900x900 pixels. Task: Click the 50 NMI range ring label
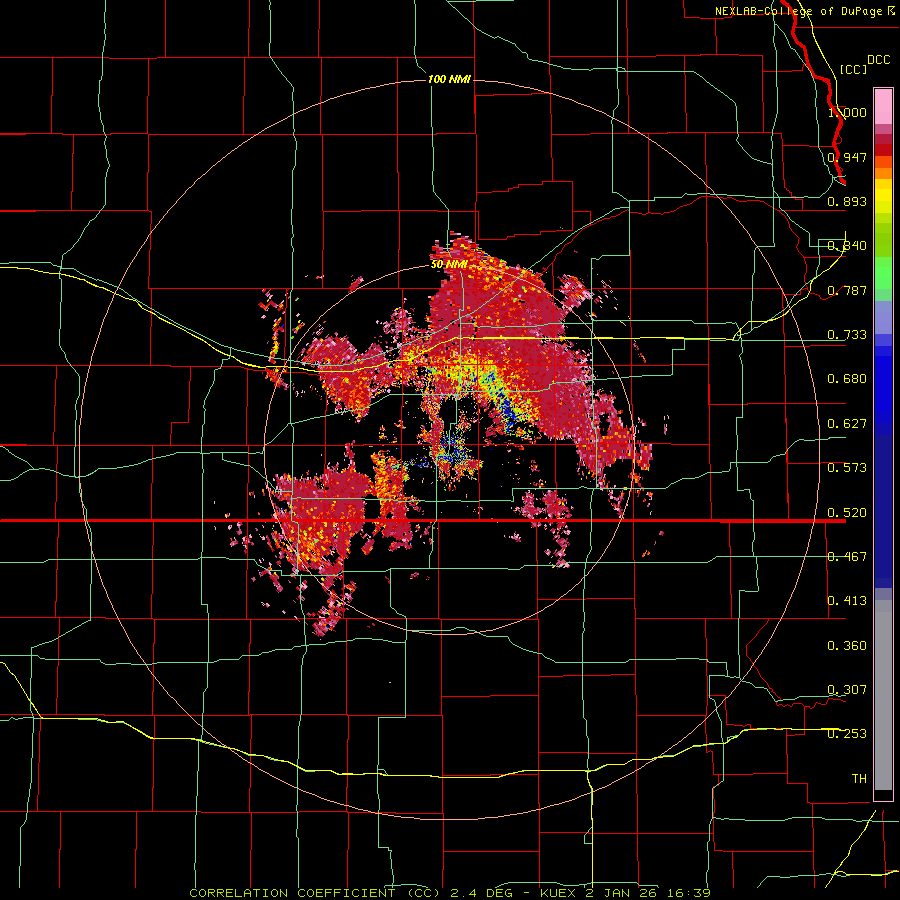(x=448, y=265)
